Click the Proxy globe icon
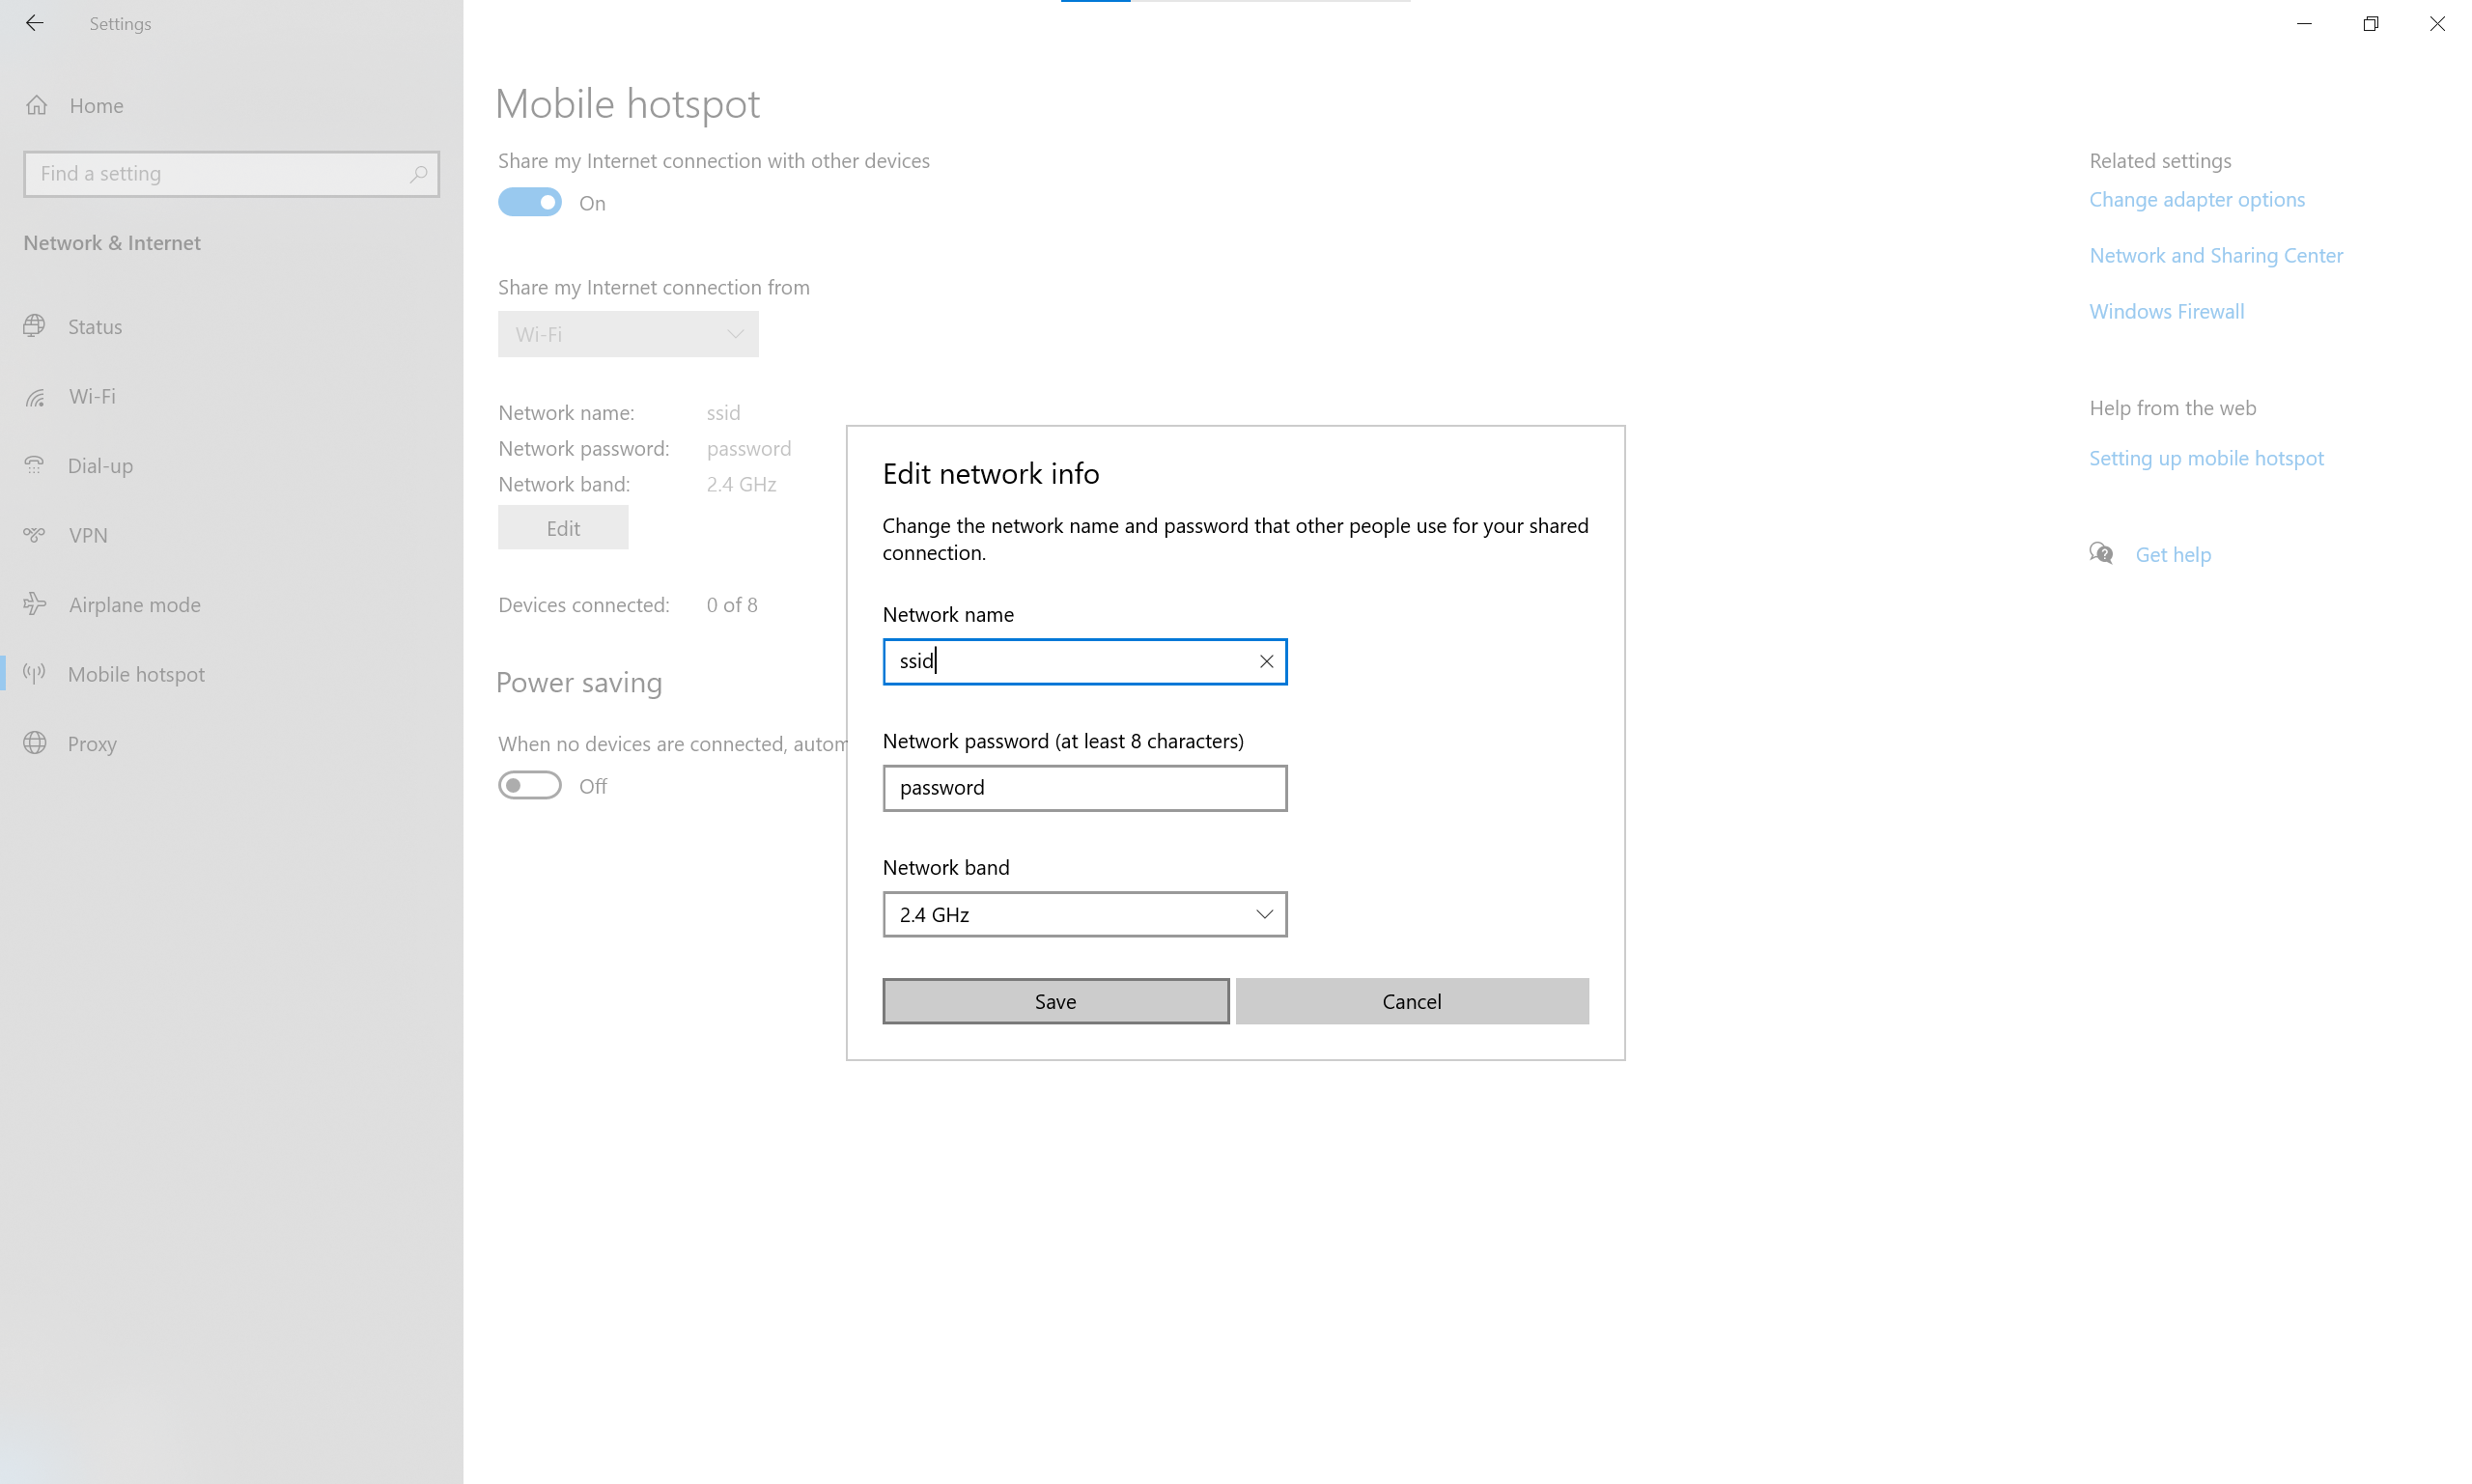 coord(35,743)
